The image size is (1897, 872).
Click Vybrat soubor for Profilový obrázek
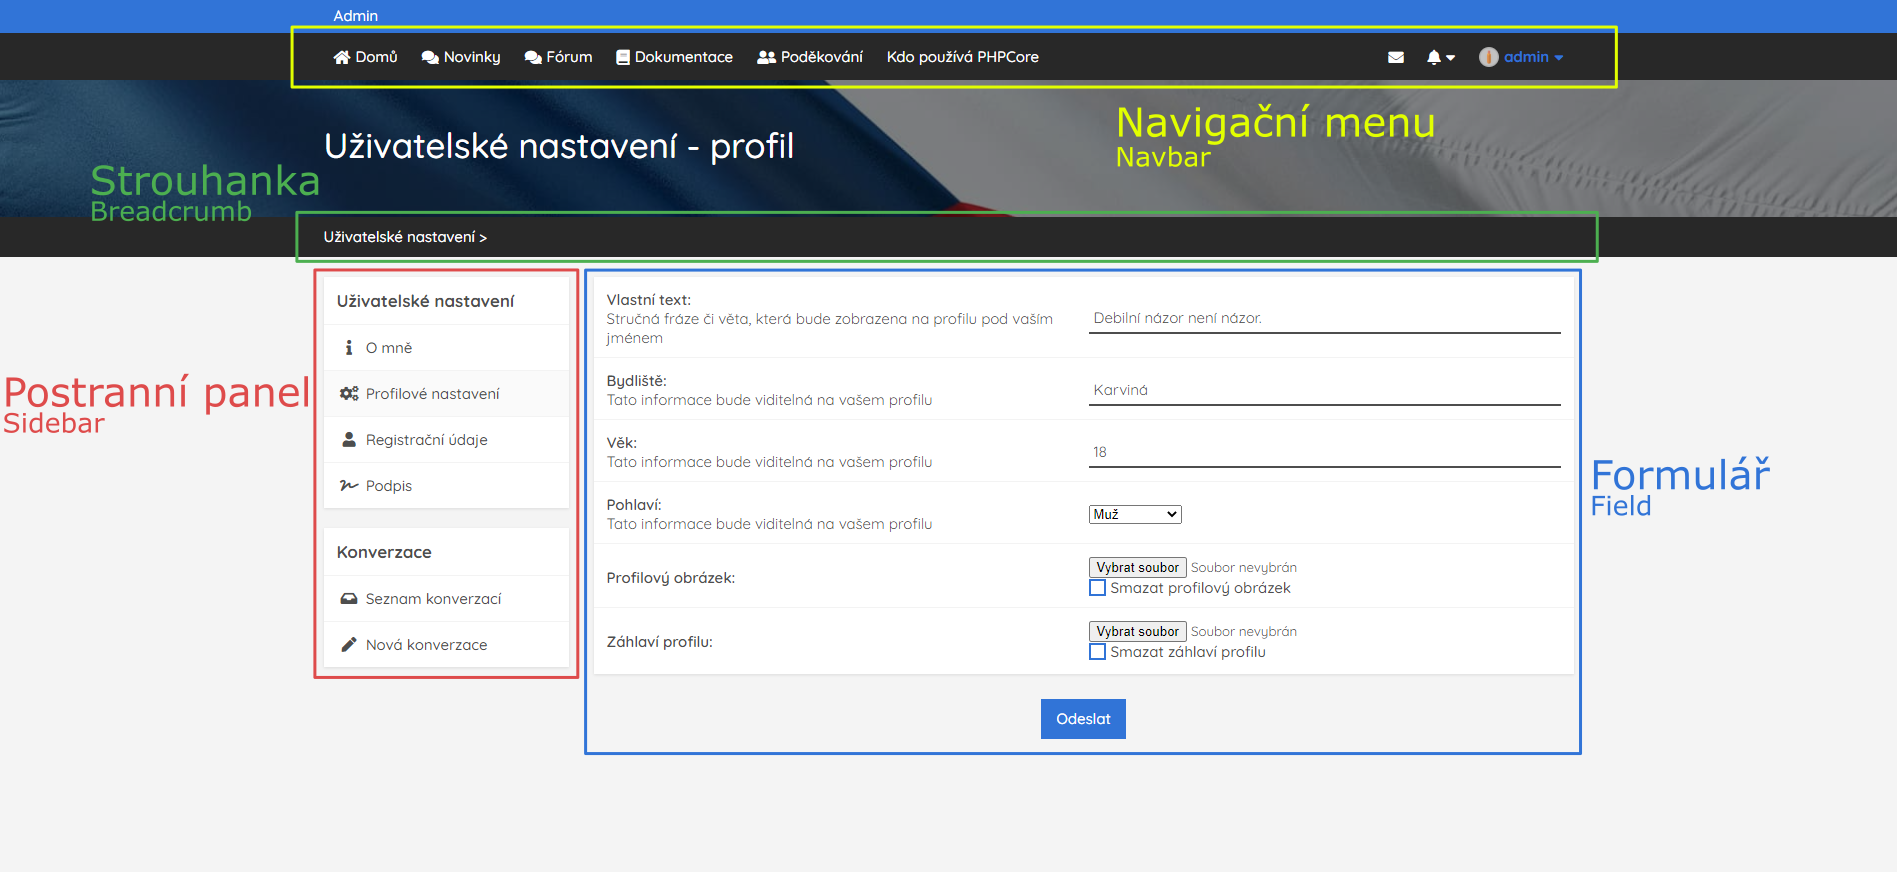click(1137, 567)
